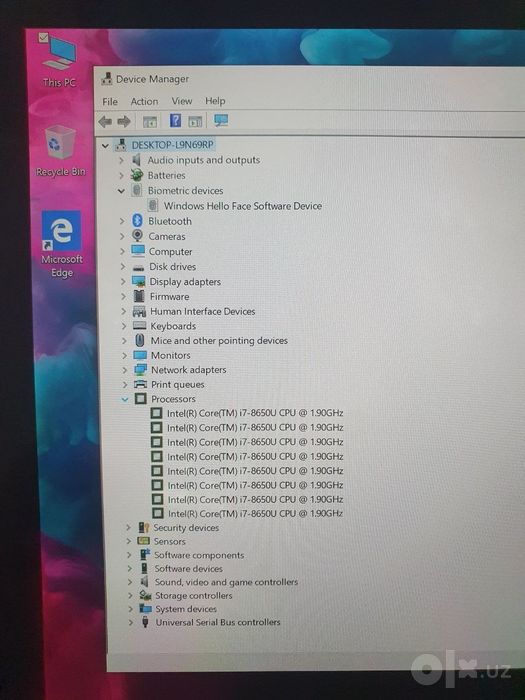Click the Forward arrow in Device Manager toolbar
The width and height of the screenshot is (525, 700).
click(124, 121)
